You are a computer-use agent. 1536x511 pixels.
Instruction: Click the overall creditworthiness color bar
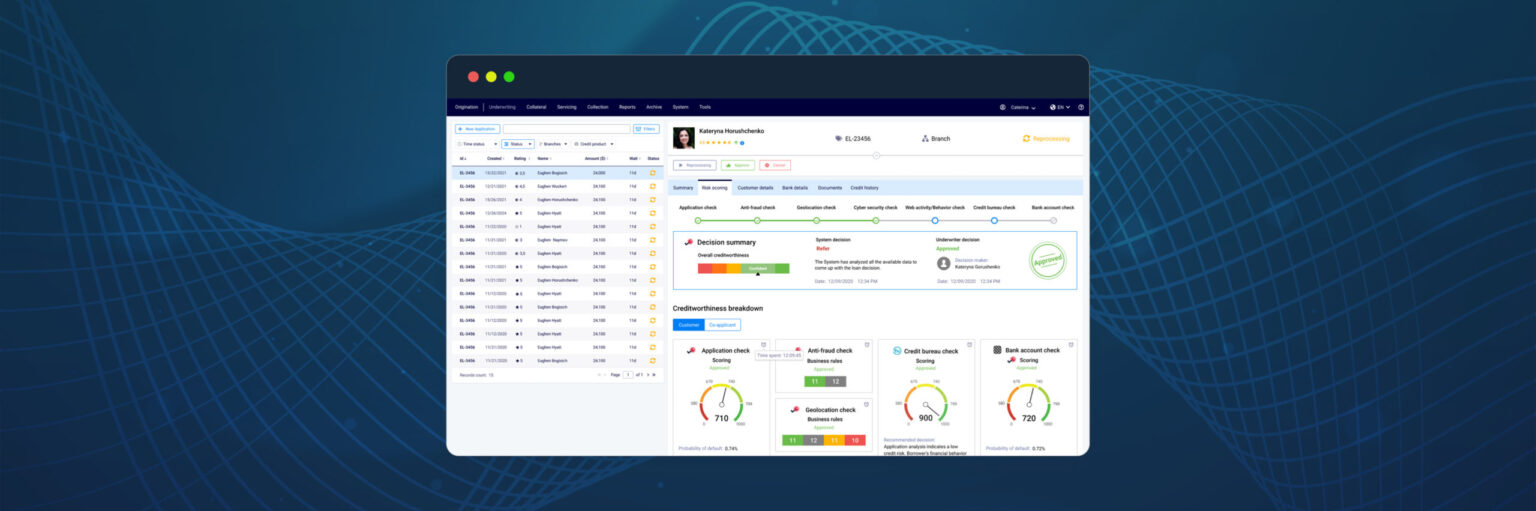[x=744, y=268]
